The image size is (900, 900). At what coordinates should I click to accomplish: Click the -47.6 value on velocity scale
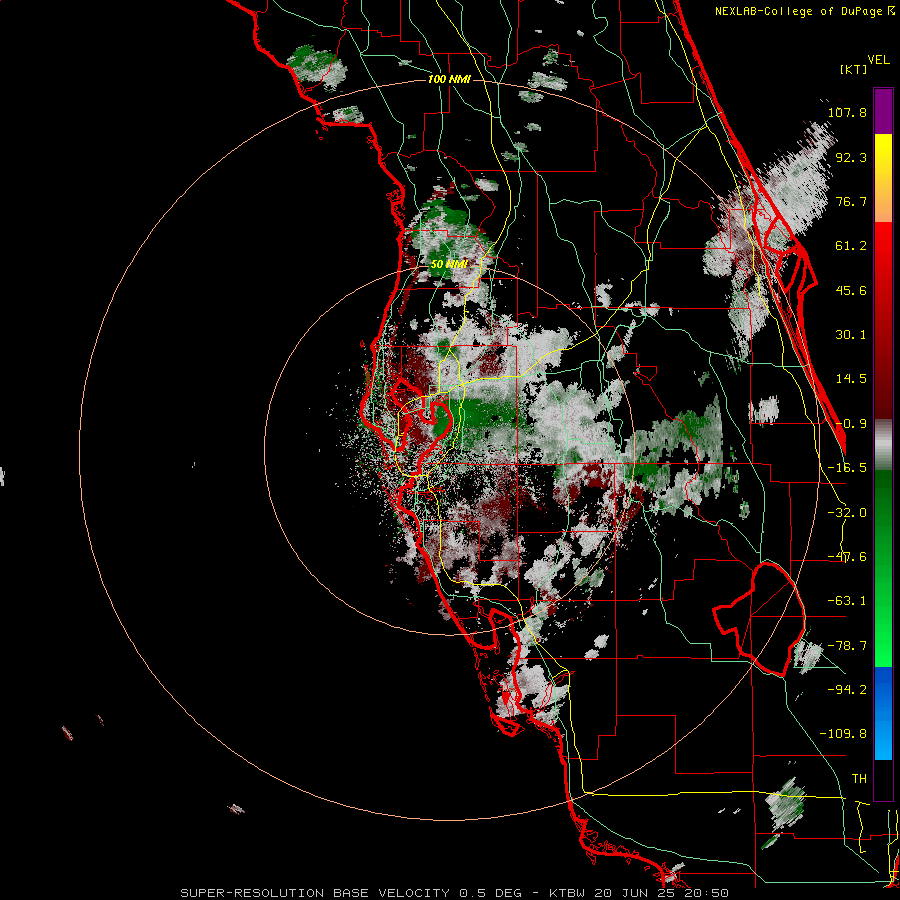pos(847,557)
